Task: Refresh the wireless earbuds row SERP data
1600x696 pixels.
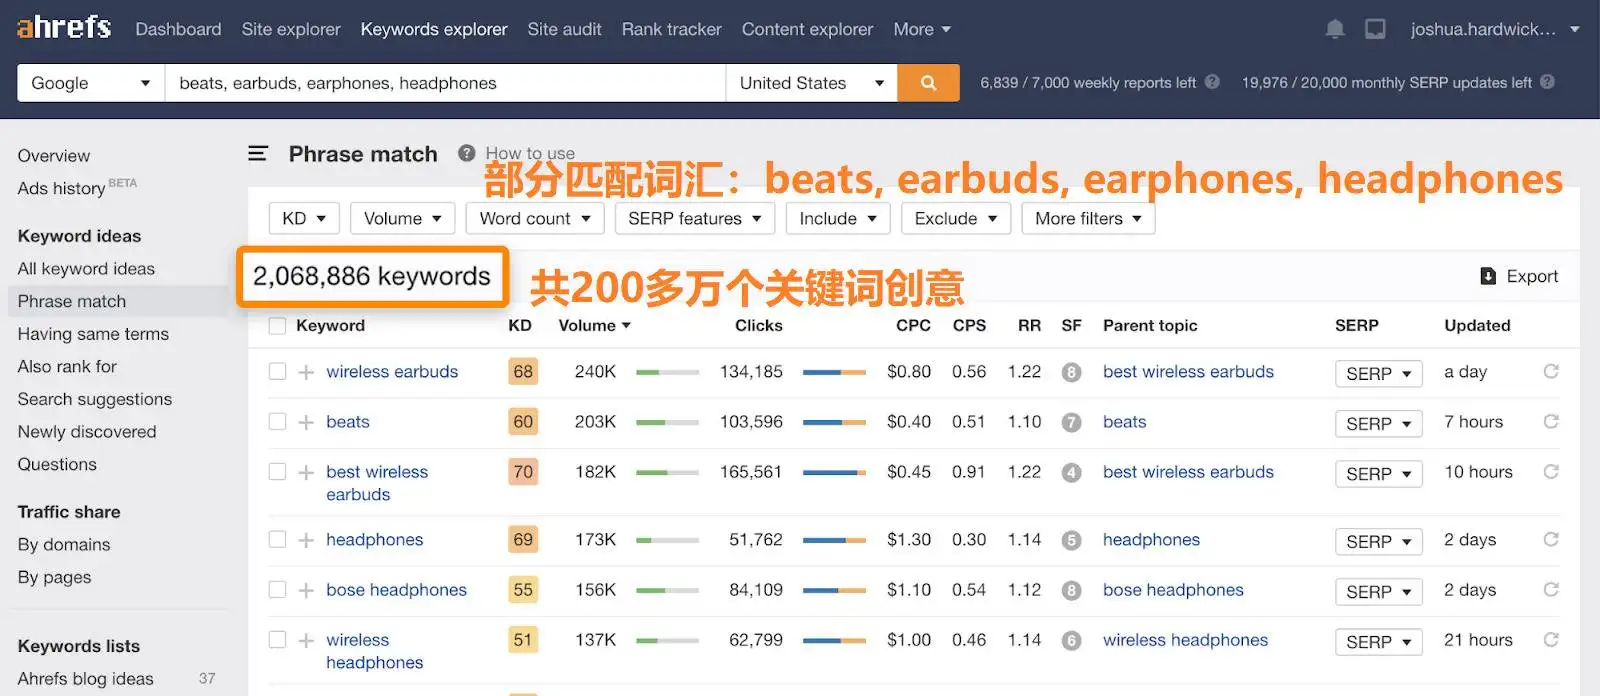Action: click(x=1550, y=372)
